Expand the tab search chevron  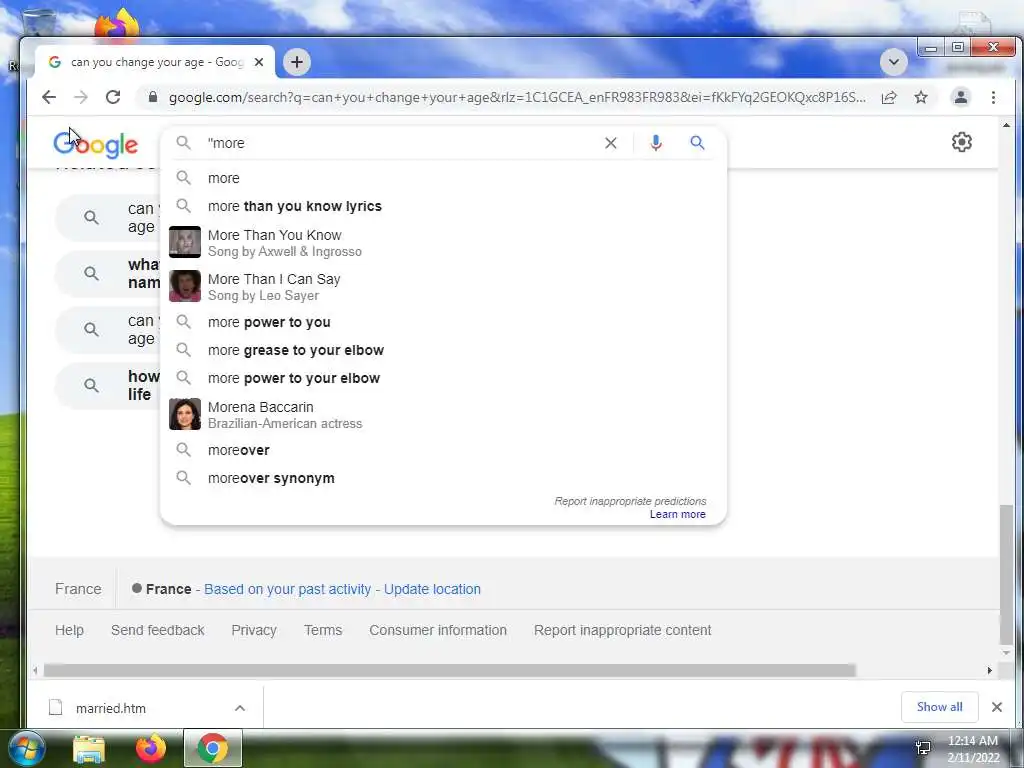[x=893, y=62]
